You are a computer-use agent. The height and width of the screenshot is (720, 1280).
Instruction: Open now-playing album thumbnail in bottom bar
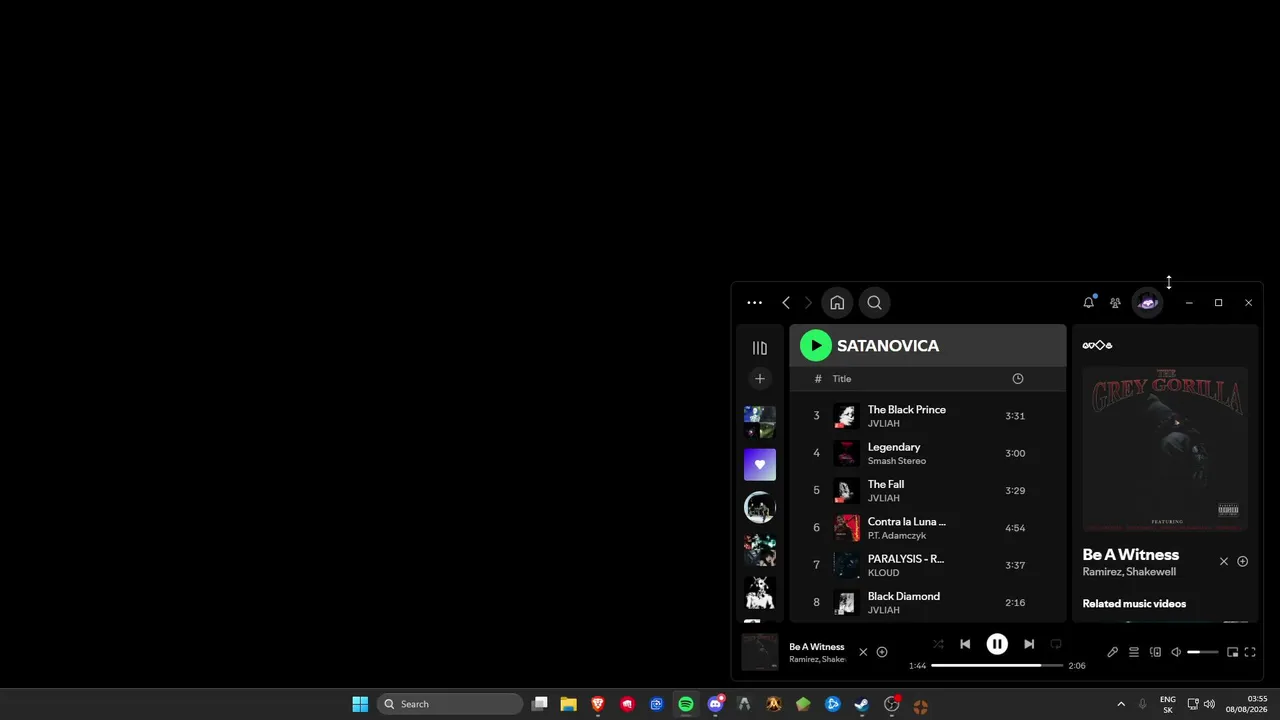(x=760, y=652)
